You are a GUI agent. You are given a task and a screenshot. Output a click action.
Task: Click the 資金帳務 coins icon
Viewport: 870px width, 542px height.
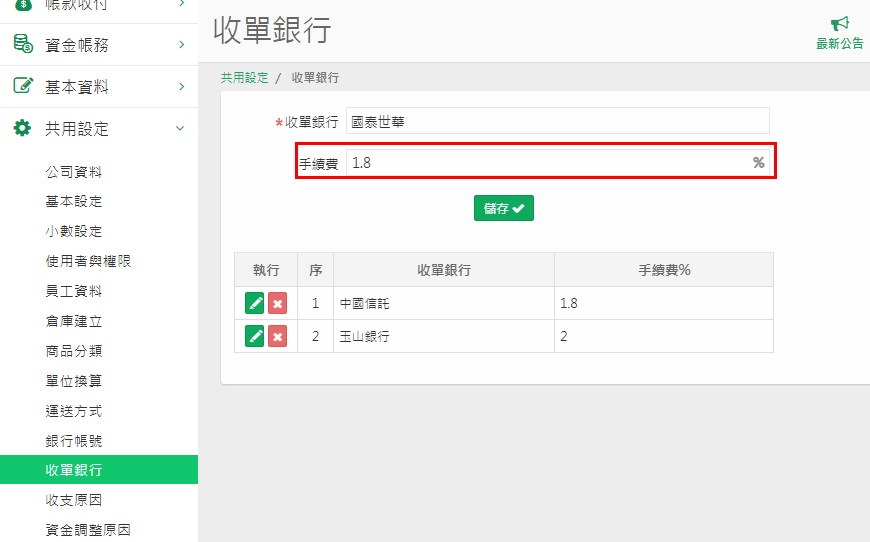coord(23,44)
